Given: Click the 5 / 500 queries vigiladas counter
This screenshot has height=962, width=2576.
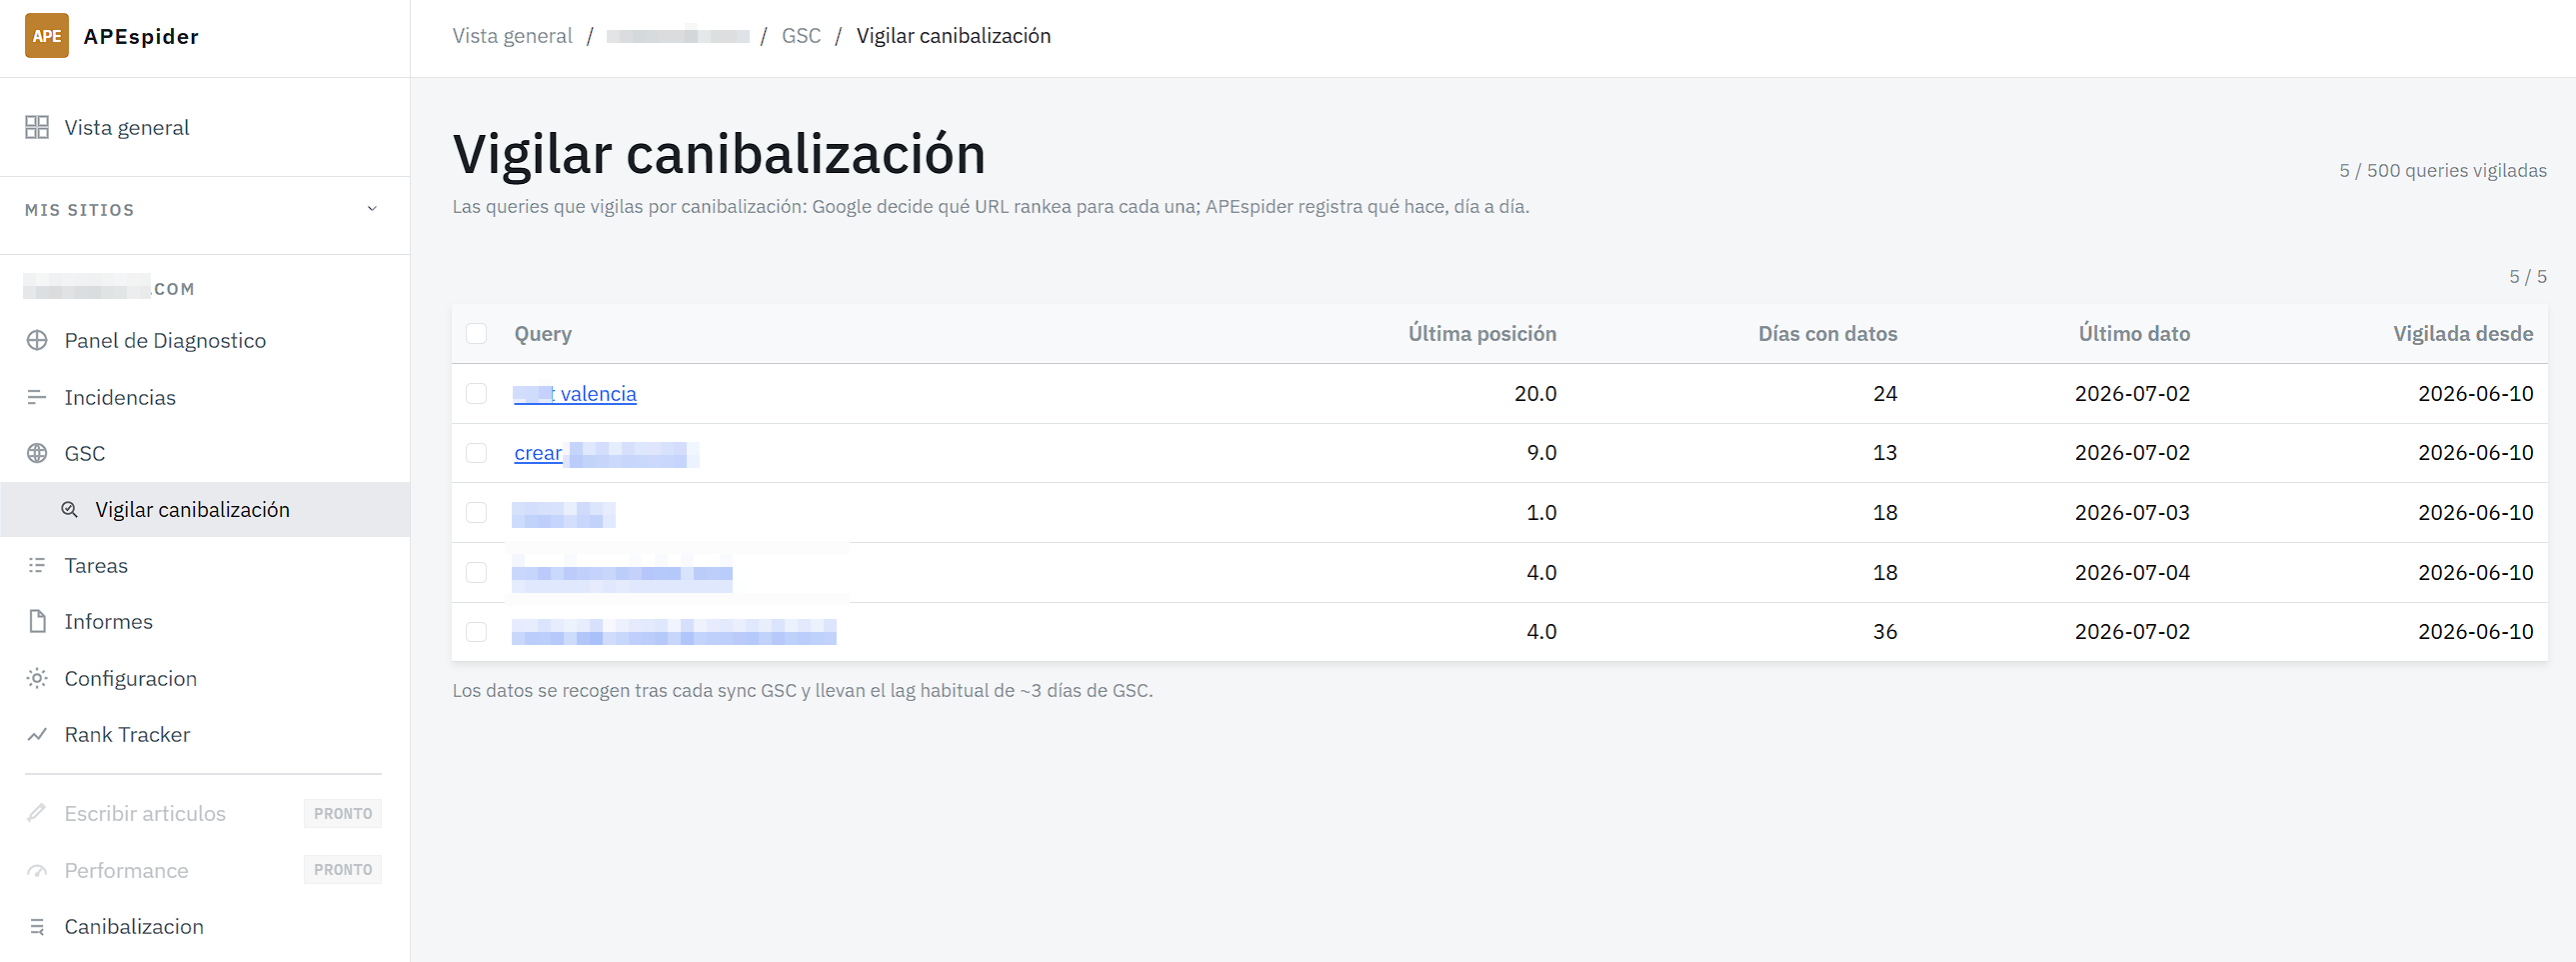Looking at the screenshot, I should [2442, 170].
